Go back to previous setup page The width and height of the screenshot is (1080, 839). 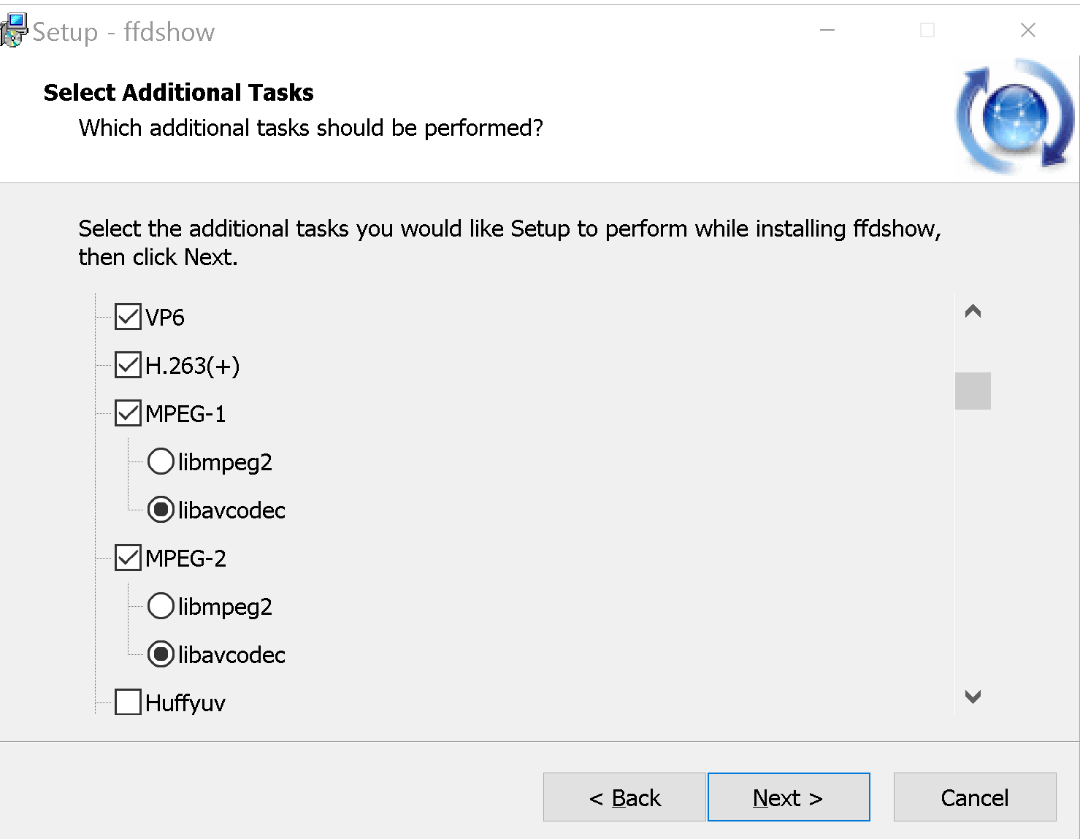pyautogui.click(x=623, y=797)
